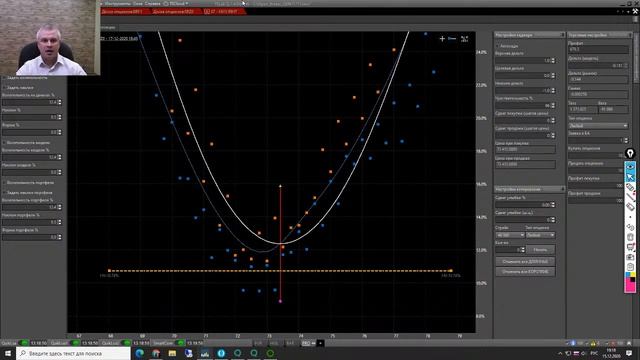Adjust the Волатильность на деньгах % stepper
Screen dimensions: 640x360
click(x=60, y=102)
